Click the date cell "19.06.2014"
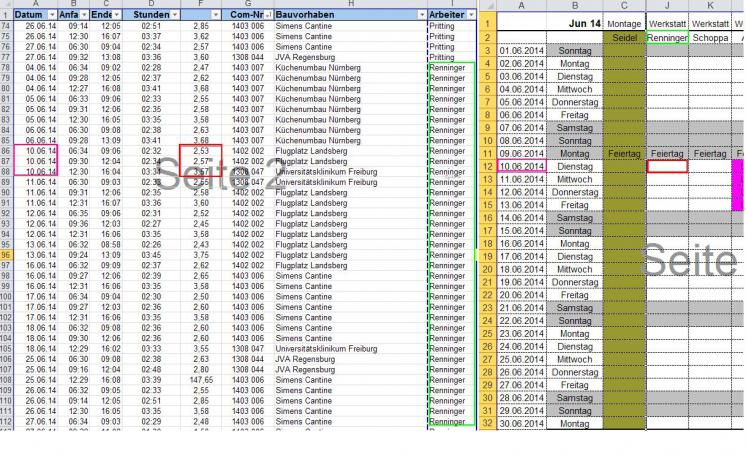Screen dimensions: 746x455 521,282
